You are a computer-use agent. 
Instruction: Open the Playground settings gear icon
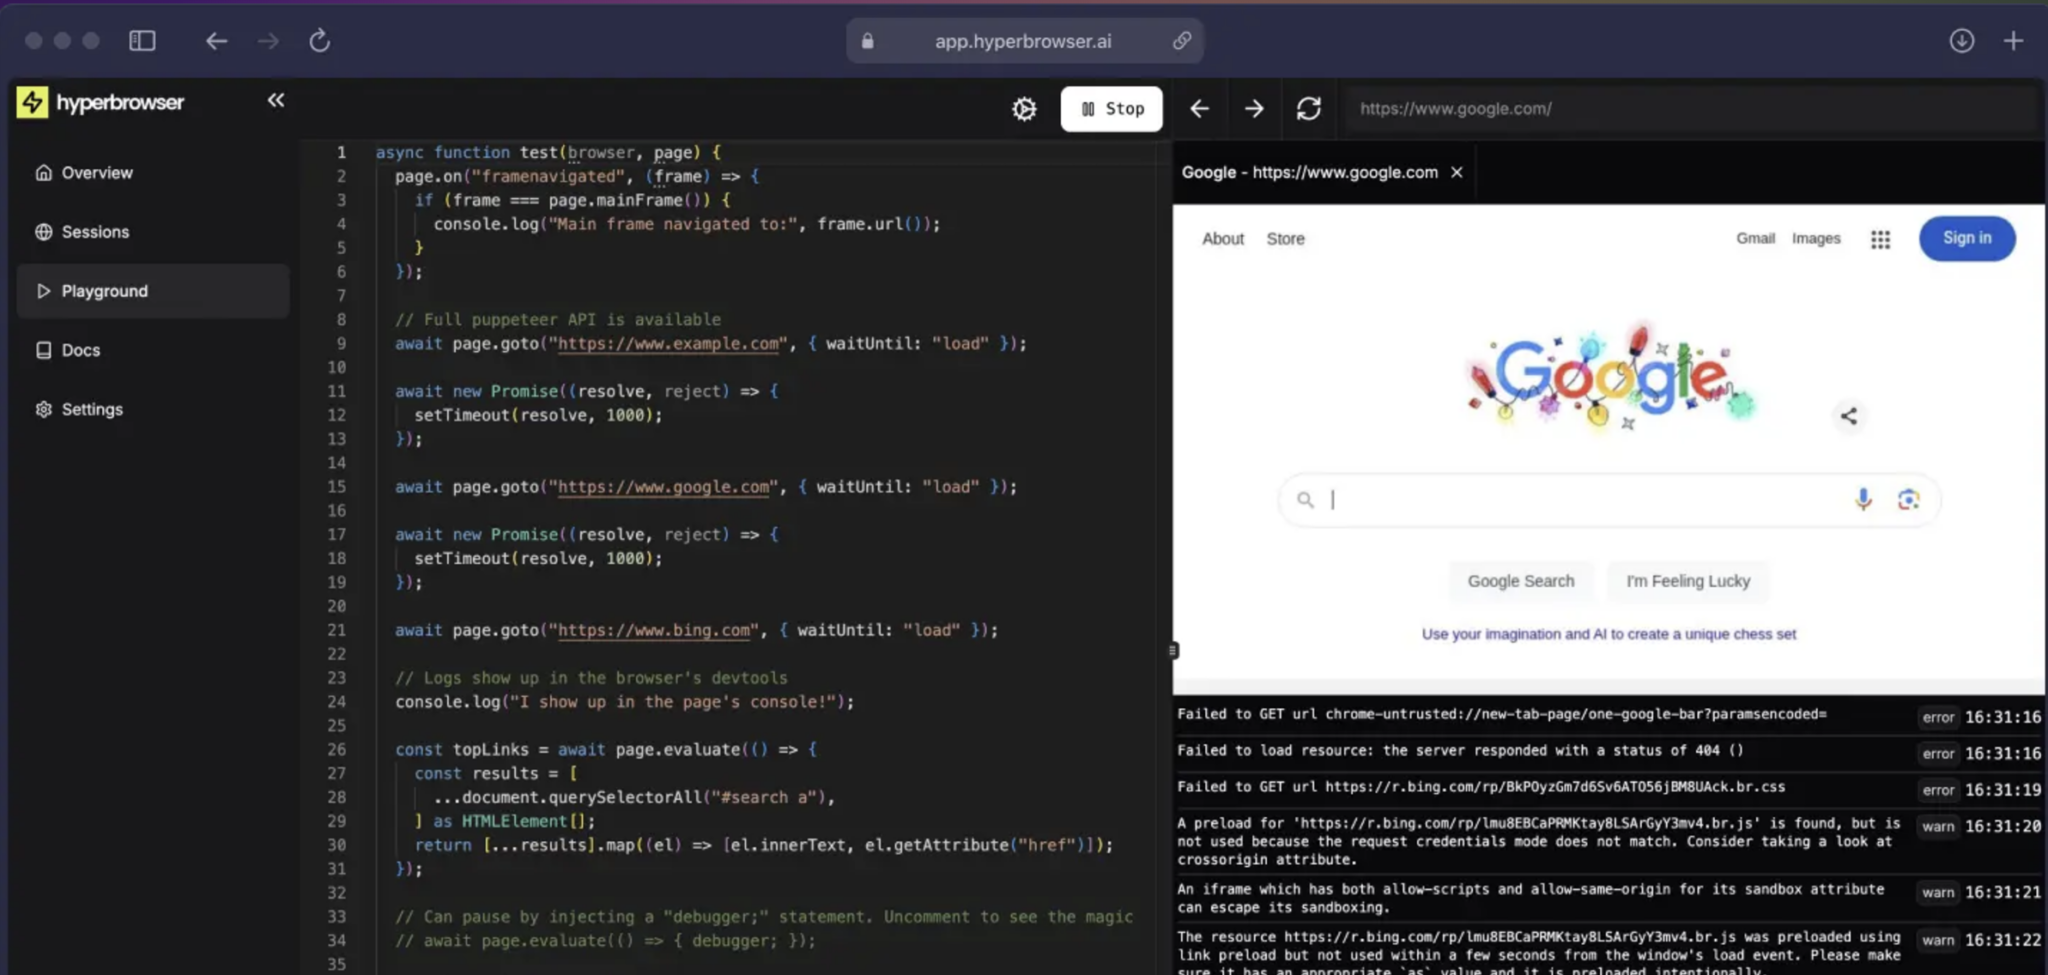tap(1023, 108)
